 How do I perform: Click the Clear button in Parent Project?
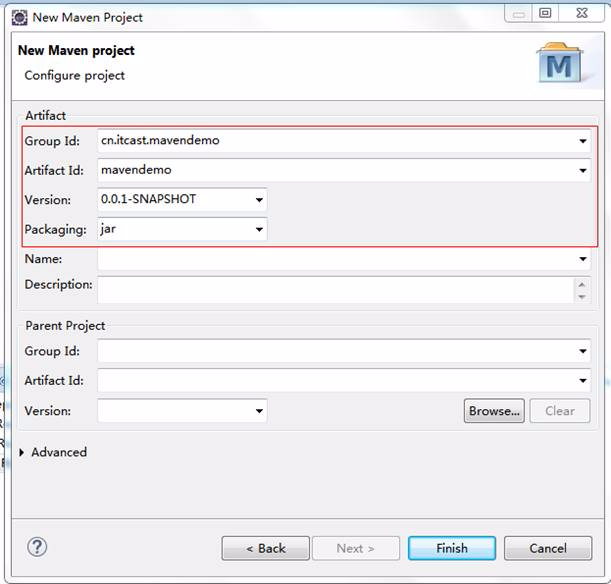560,411
